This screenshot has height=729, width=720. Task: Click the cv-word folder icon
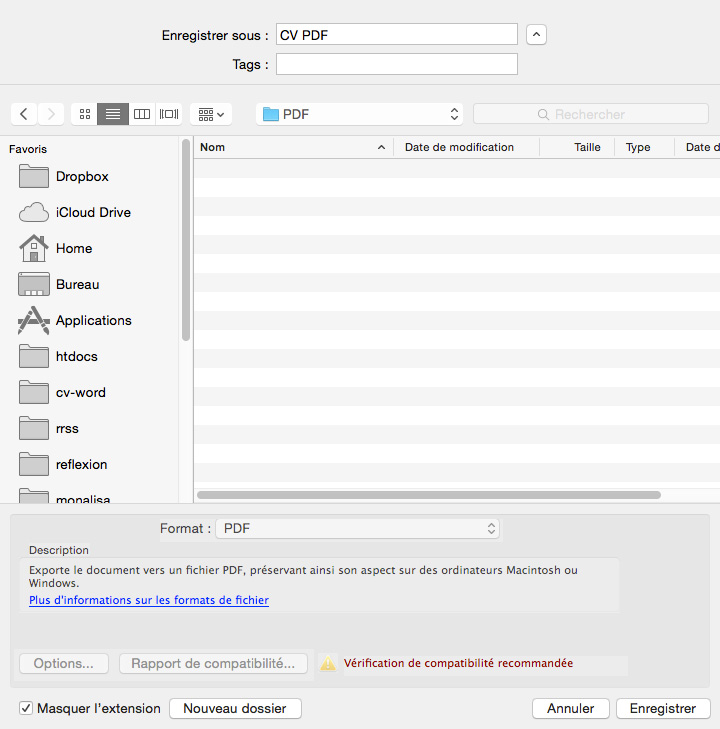click(x=33, y=392)
